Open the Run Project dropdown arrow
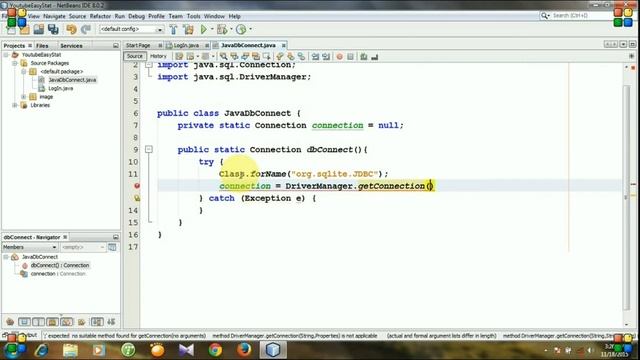Screen dimensions: 640x360 (212, 29)
